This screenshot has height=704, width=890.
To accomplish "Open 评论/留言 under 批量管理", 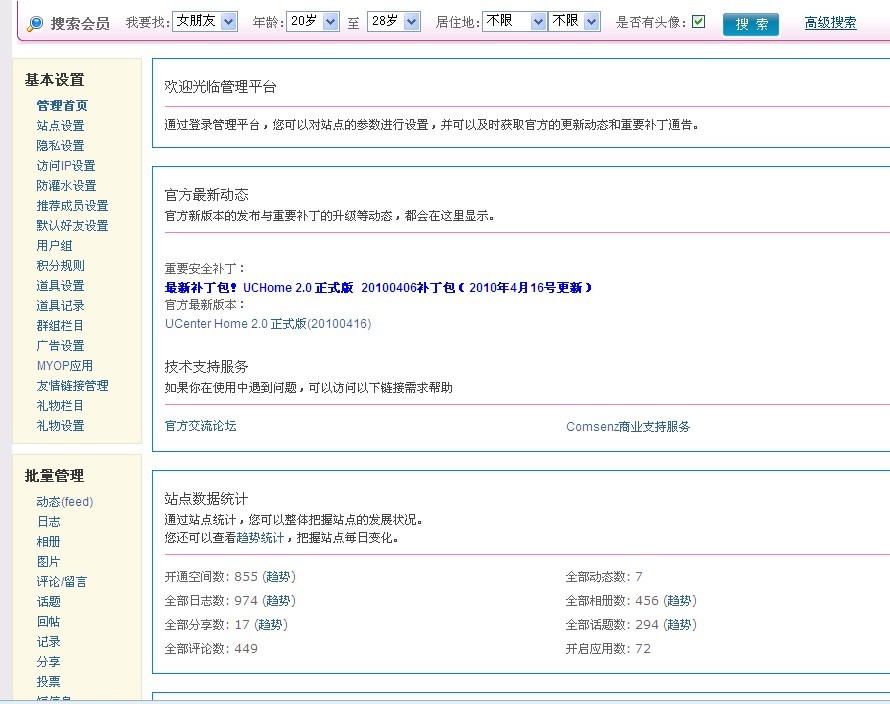I will click(x=62, y=581).
